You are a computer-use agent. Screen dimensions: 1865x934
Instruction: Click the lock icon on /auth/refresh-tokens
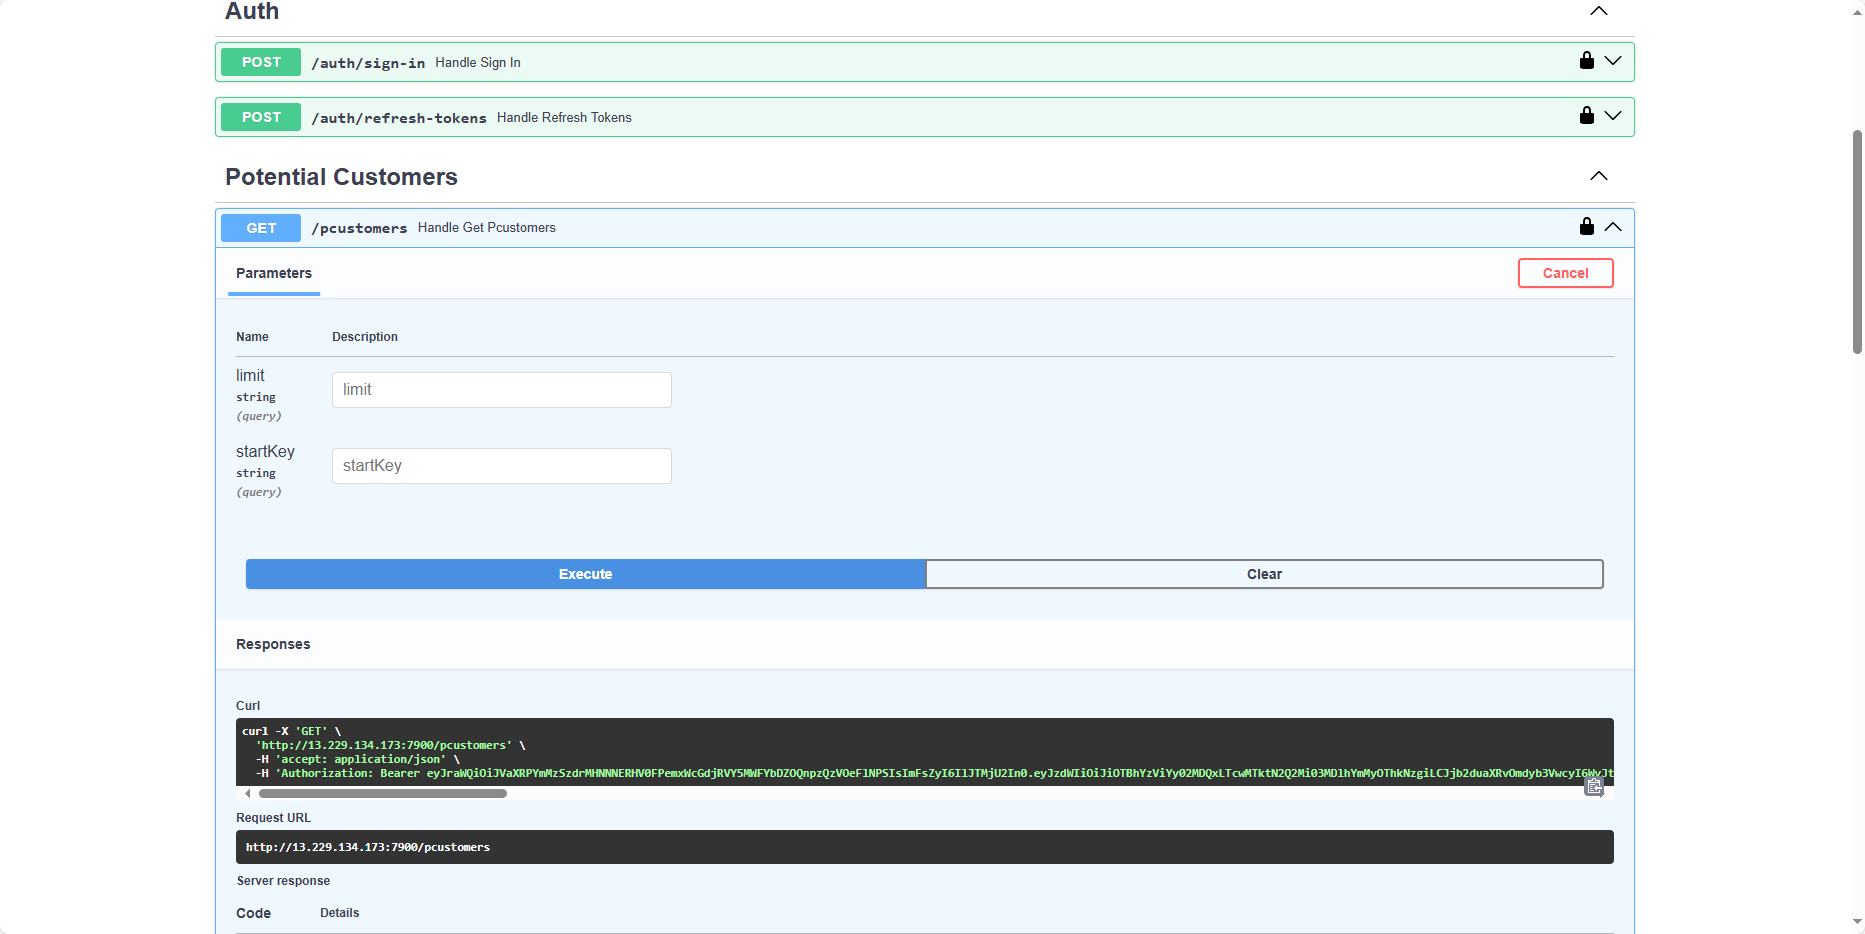(x=1586, y=116)
